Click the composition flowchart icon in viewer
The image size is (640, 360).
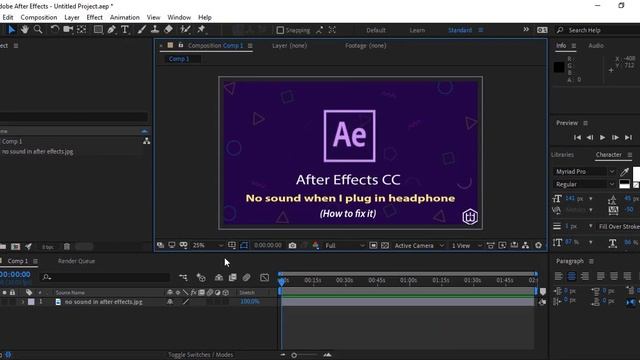(526, 245)
